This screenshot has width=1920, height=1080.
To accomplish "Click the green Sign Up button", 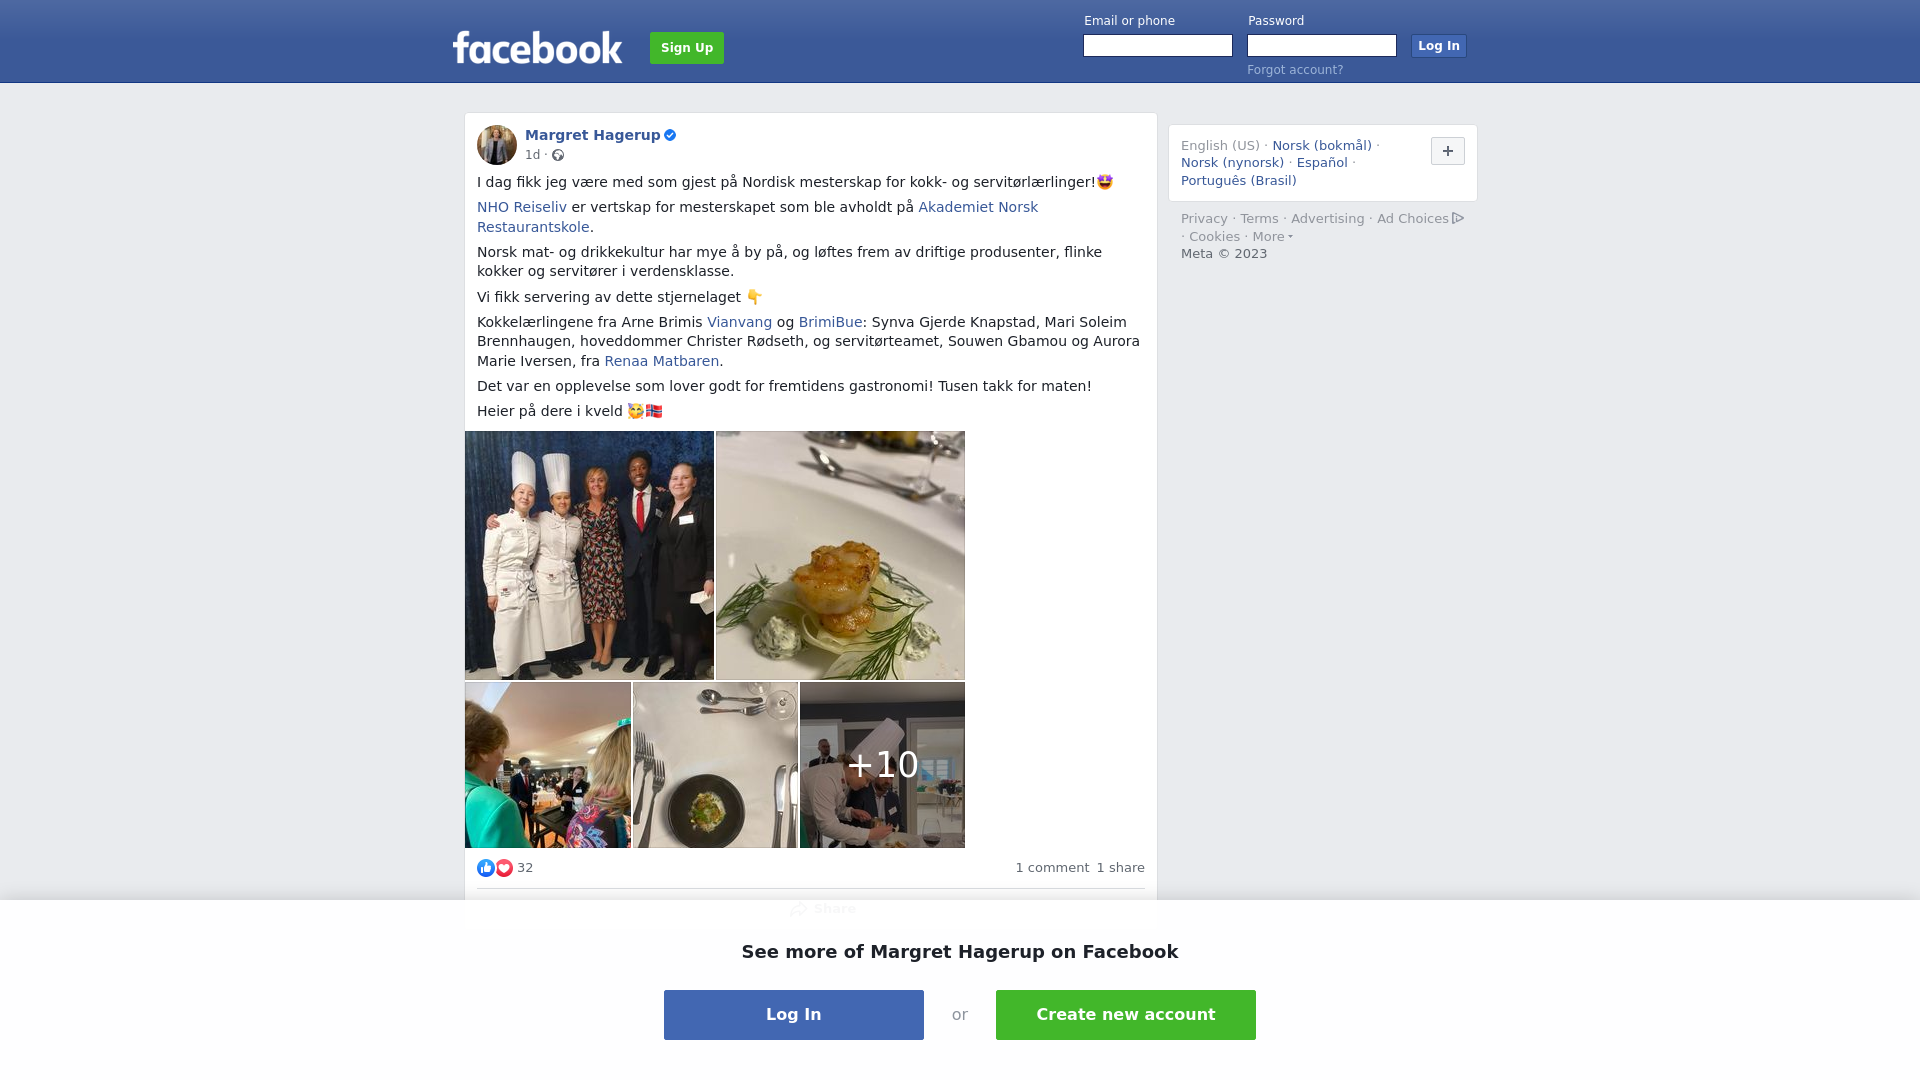I will click(687, 48).
